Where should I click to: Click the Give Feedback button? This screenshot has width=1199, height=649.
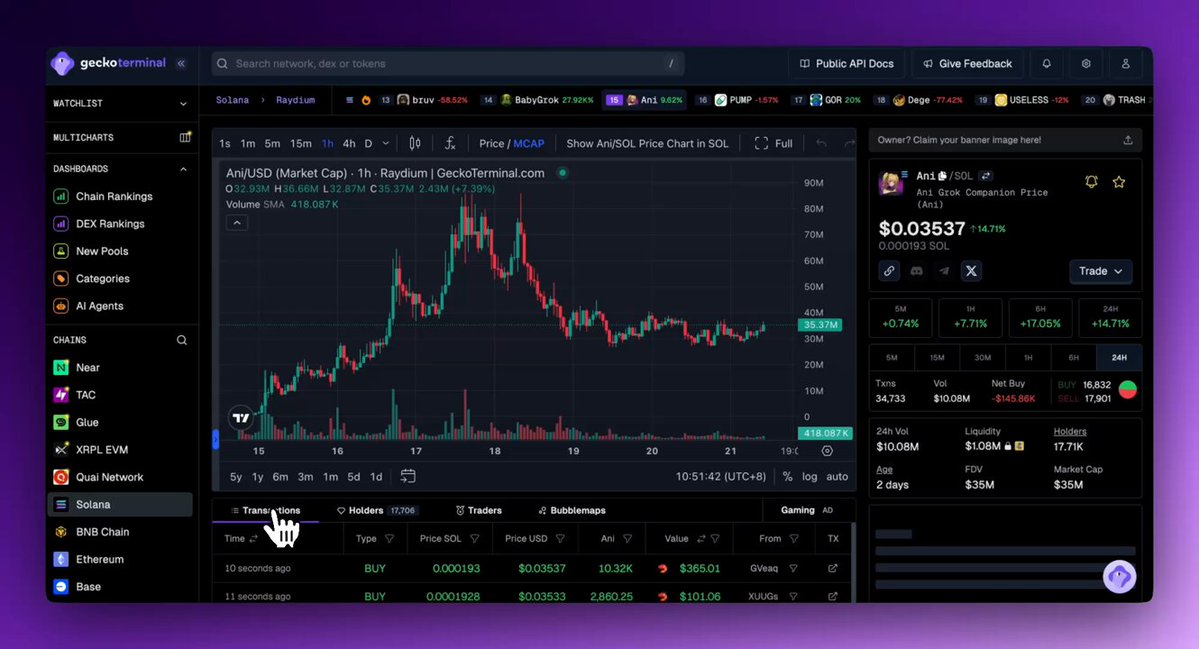(967, 63)
